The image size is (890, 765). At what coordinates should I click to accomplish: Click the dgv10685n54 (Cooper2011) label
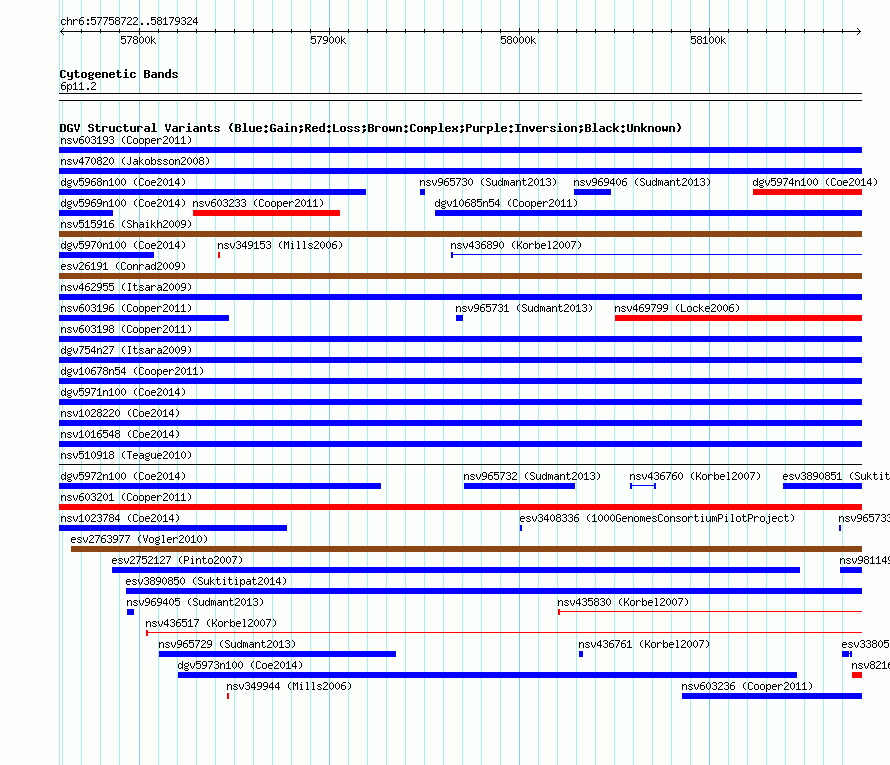(x=506, y=203)
